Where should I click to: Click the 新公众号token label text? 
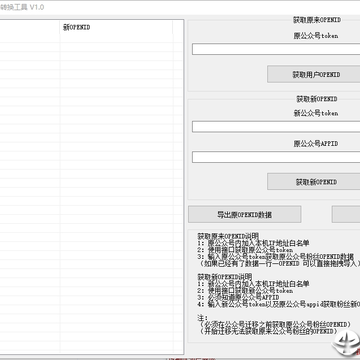(316, 113)
